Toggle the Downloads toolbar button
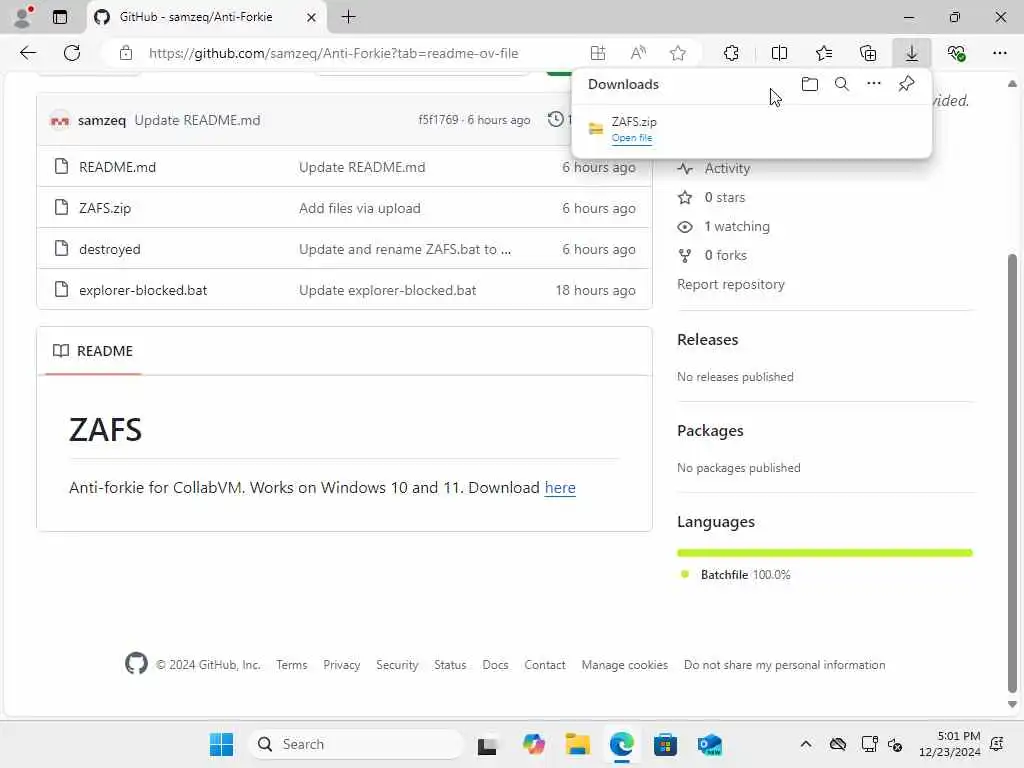 pyautogui.click(x=912, y=53)
